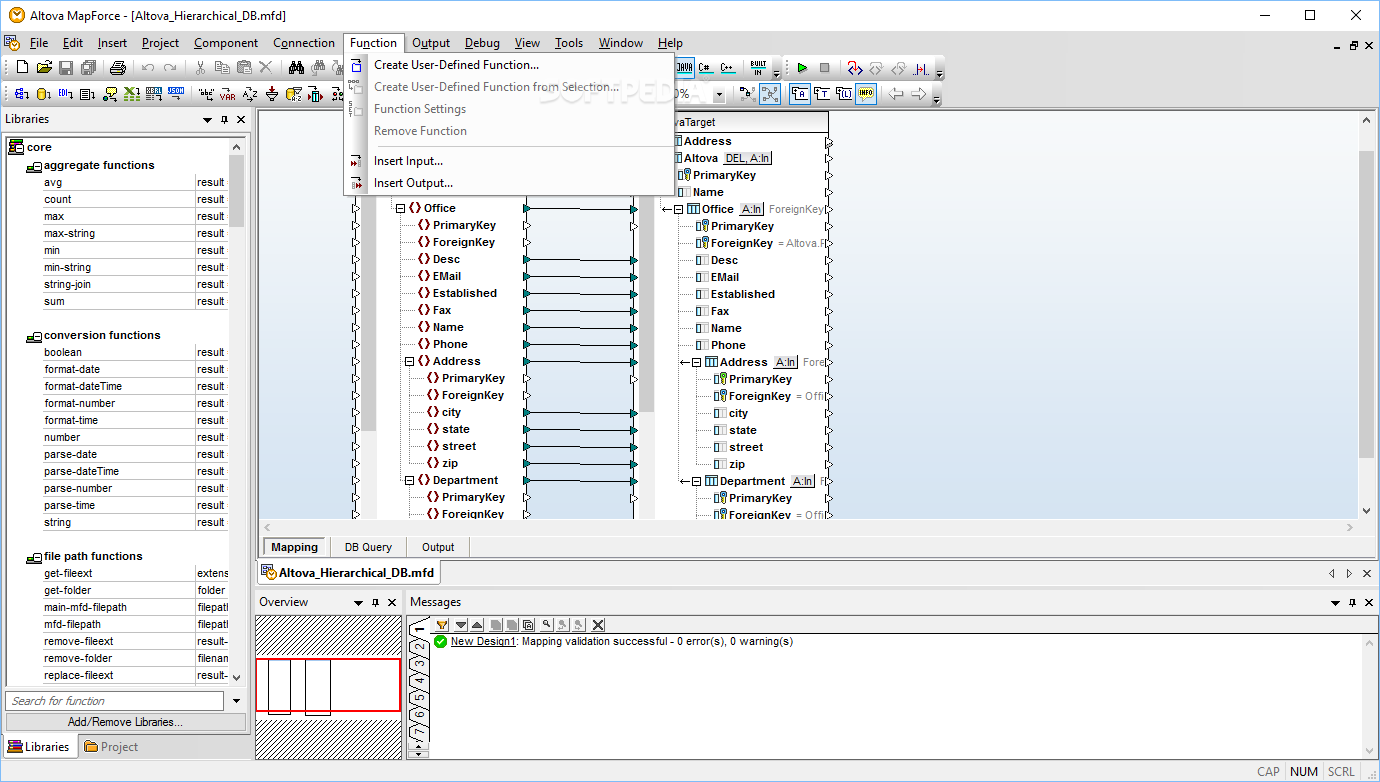The image size is (1380, 782).
Task: Open the Component menu
Action: [x=226, y=43]
